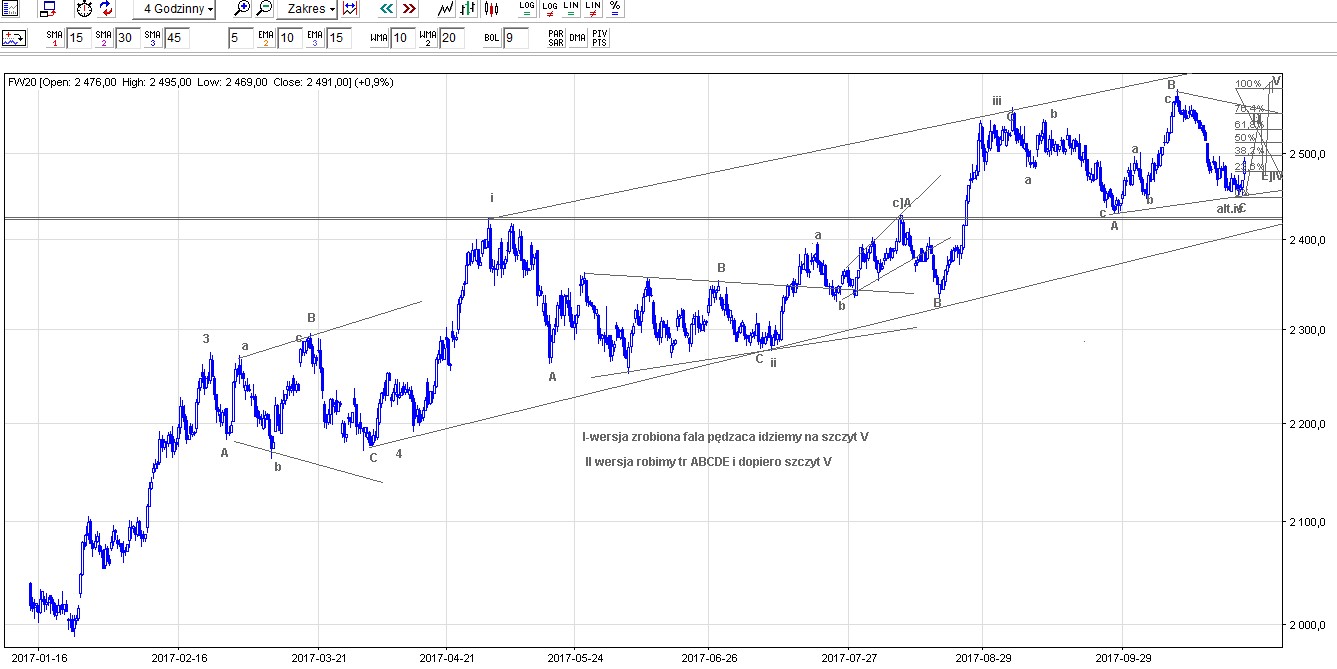Viewport: 1337px width, 669px height.
Task: Click the 2 500,0 price axis label
Action: coord(1307,154)
